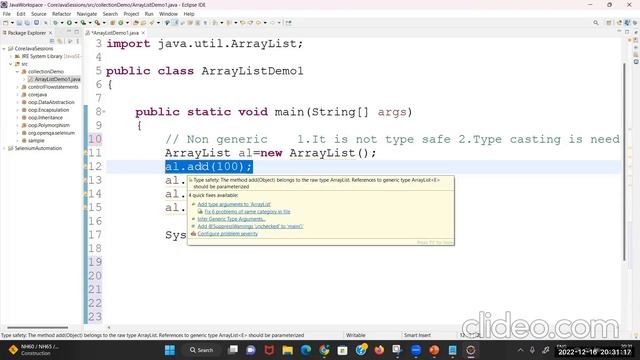Open the Run button dropdown arrow
The image size is (640, 360).
[76, 23]
